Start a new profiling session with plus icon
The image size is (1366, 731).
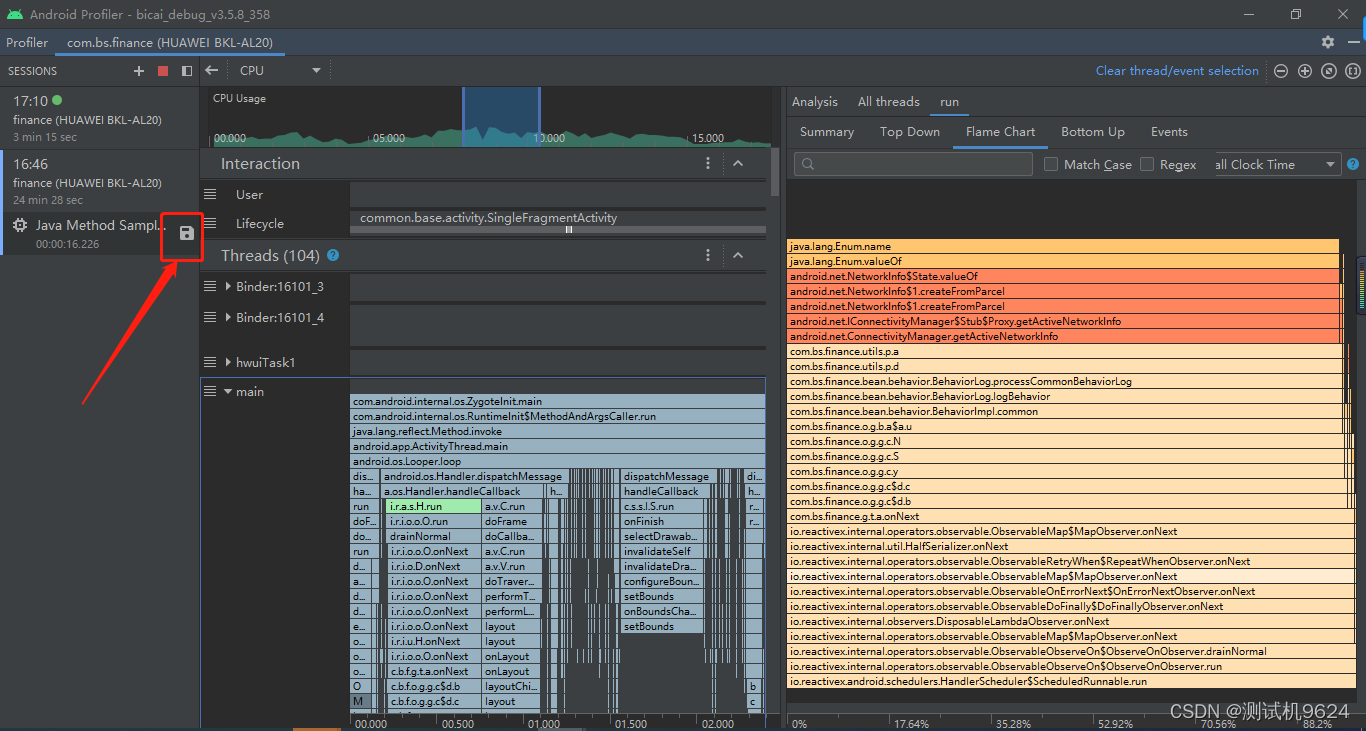tap(139, 71)
